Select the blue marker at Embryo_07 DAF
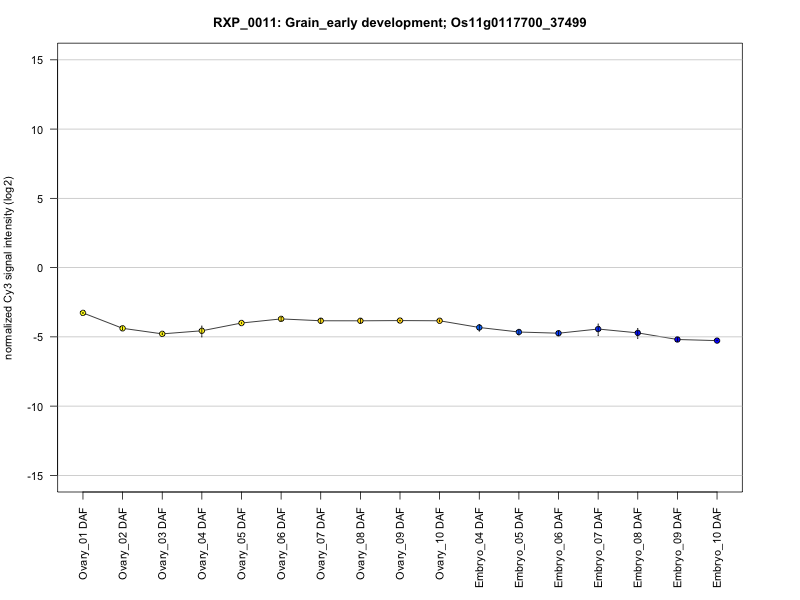This screenshot has width=800, height=600. click(598, 329)
